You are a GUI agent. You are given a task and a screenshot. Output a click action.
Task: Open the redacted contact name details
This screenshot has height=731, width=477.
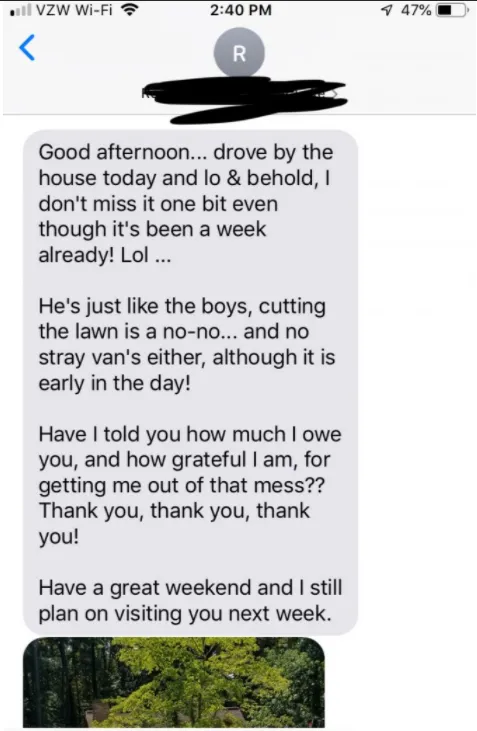click(245, 99)
